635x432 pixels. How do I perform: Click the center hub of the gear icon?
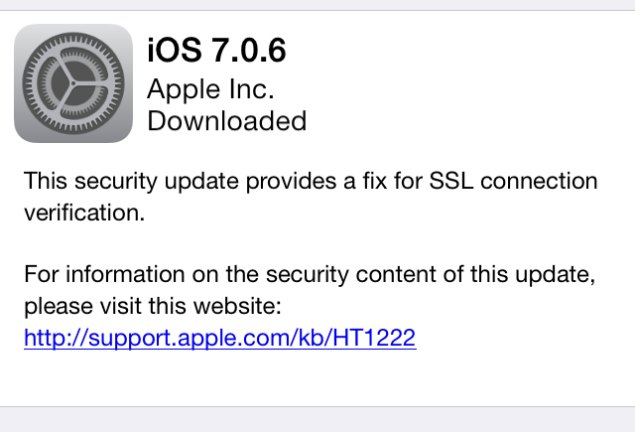coord(73,84)
